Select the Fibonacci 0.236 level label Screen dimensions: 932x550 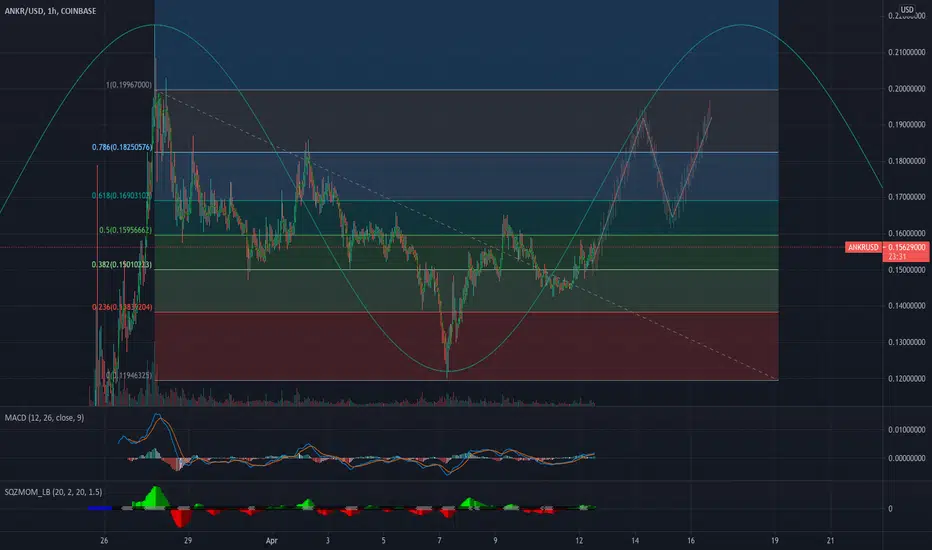[x=122, y=307]
